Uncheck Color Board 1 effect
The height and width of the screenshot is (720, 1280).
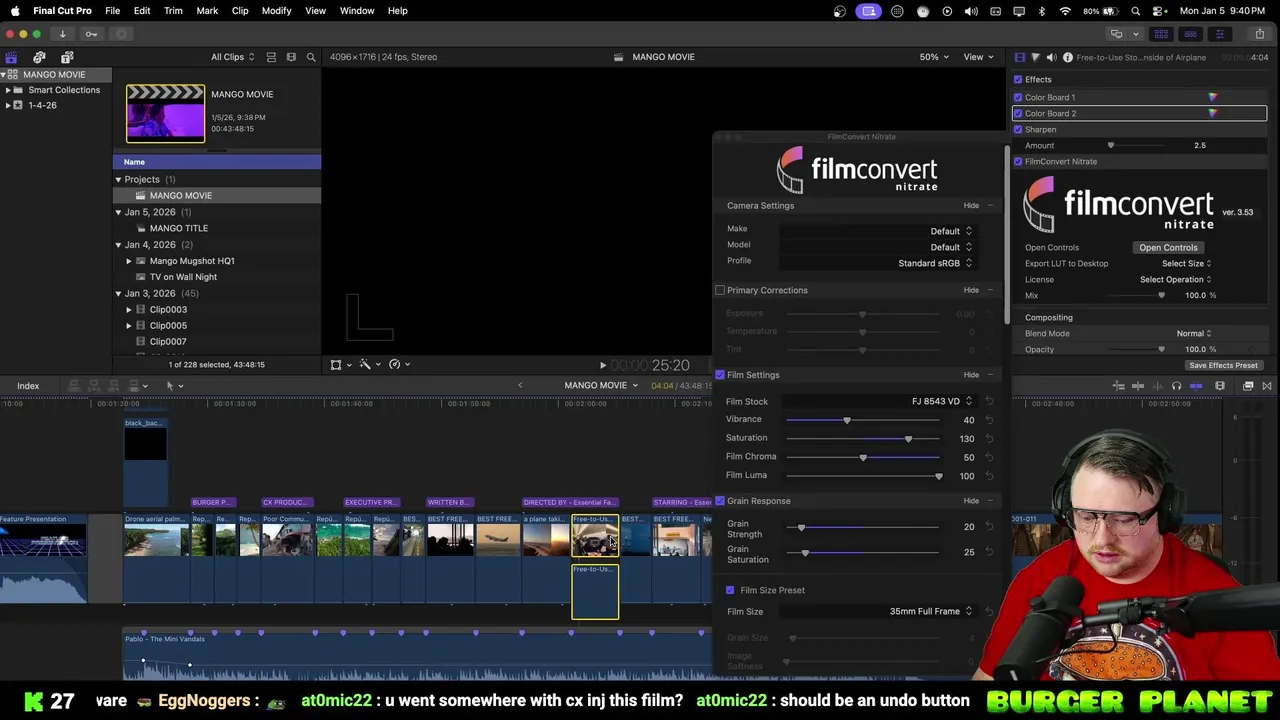(1018, 97)
